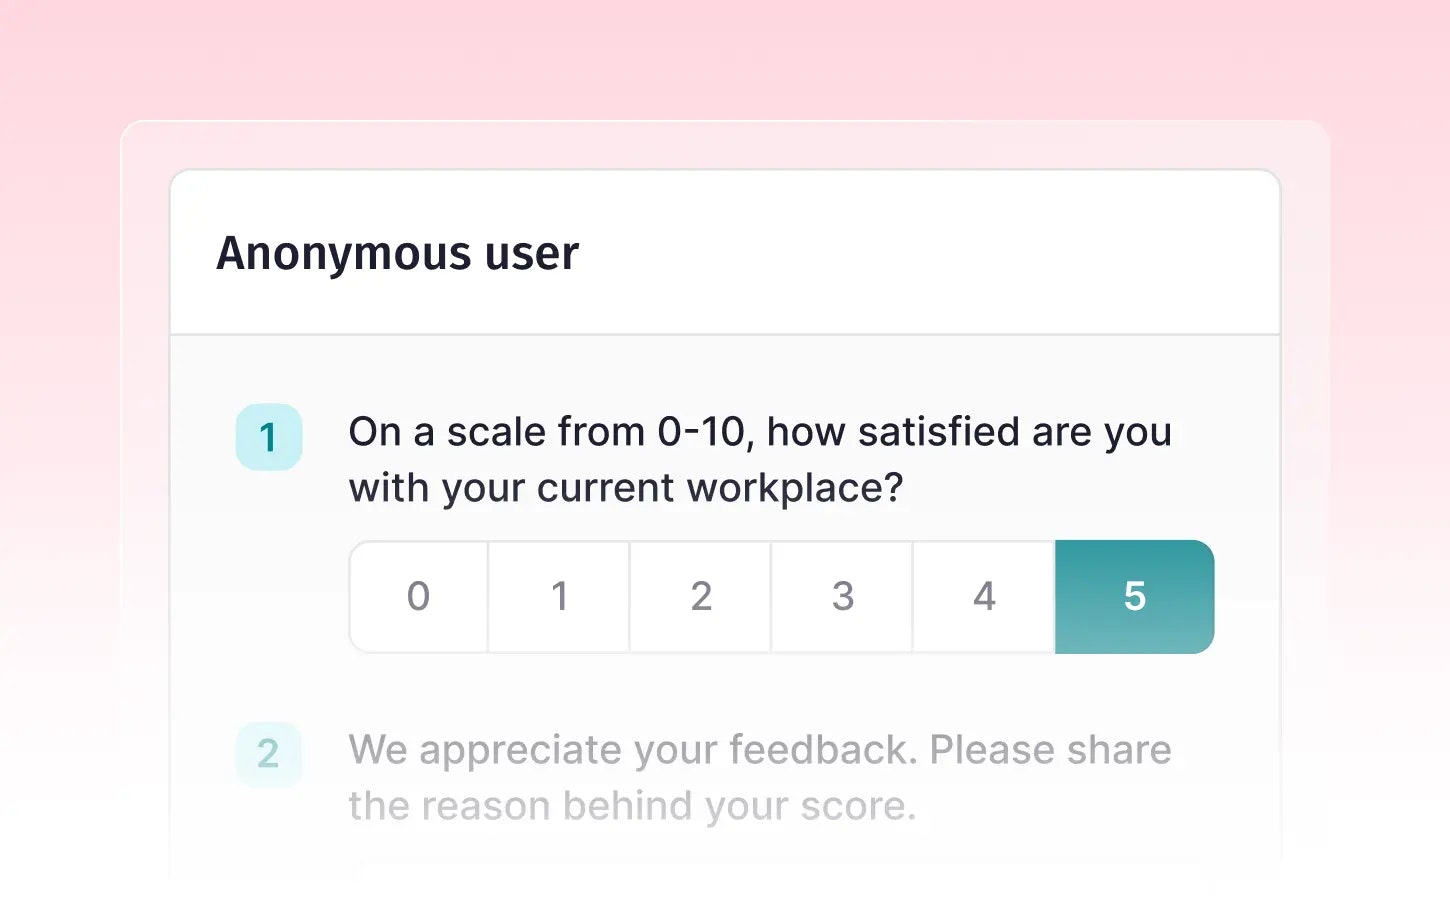The width and height of the screenshot is (1450, 920).
Task: Click the 'Please share' text in question two
Action: pos(1050,750)
